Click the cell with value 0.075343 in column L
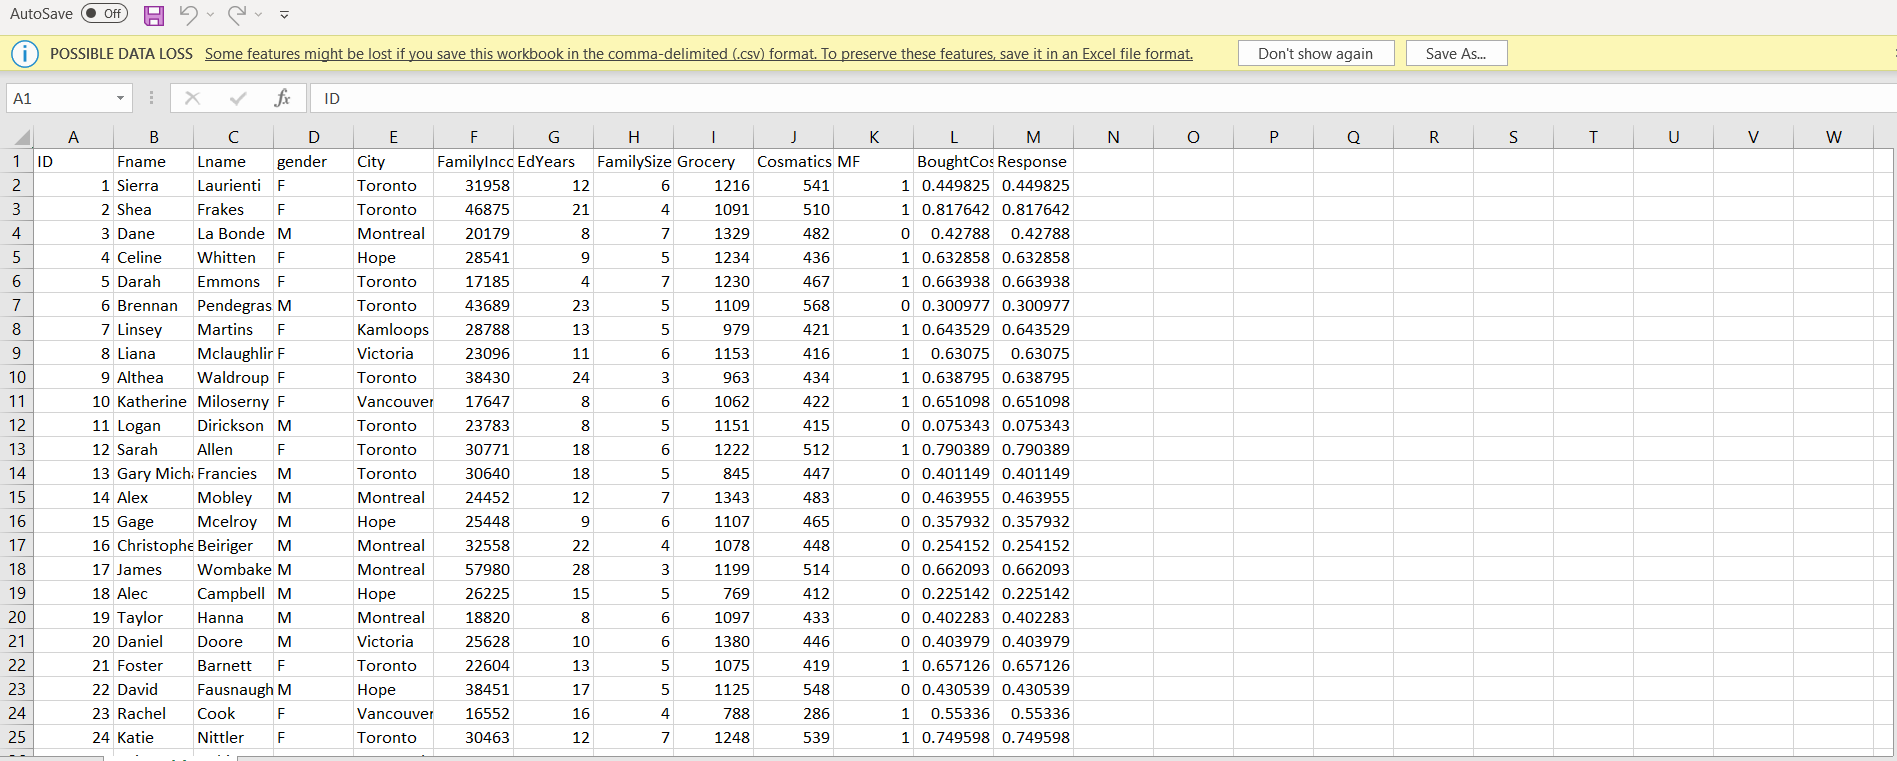 (953, 425)
